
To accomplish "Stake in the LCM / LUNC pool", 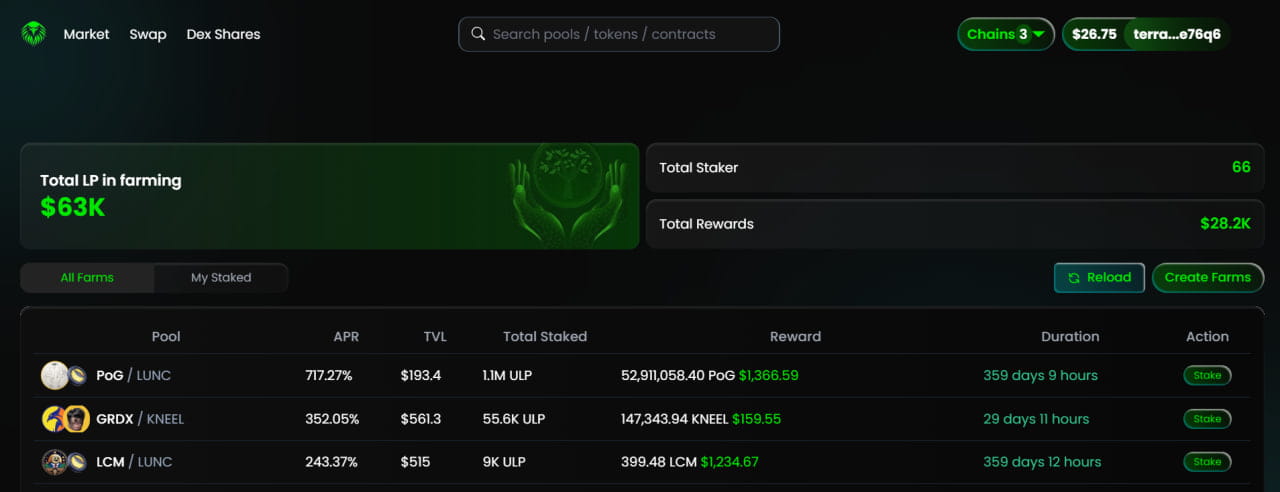I will tap(1207, 462).
